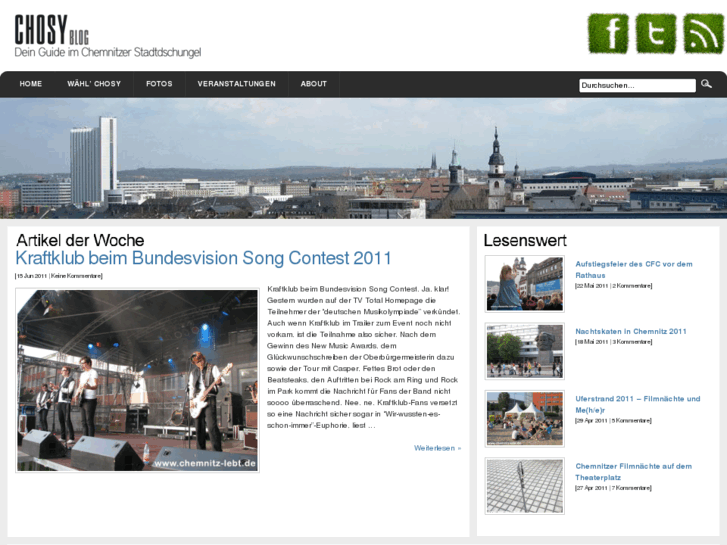
Task: Open the Twitter grass icon
Action: 656,33
